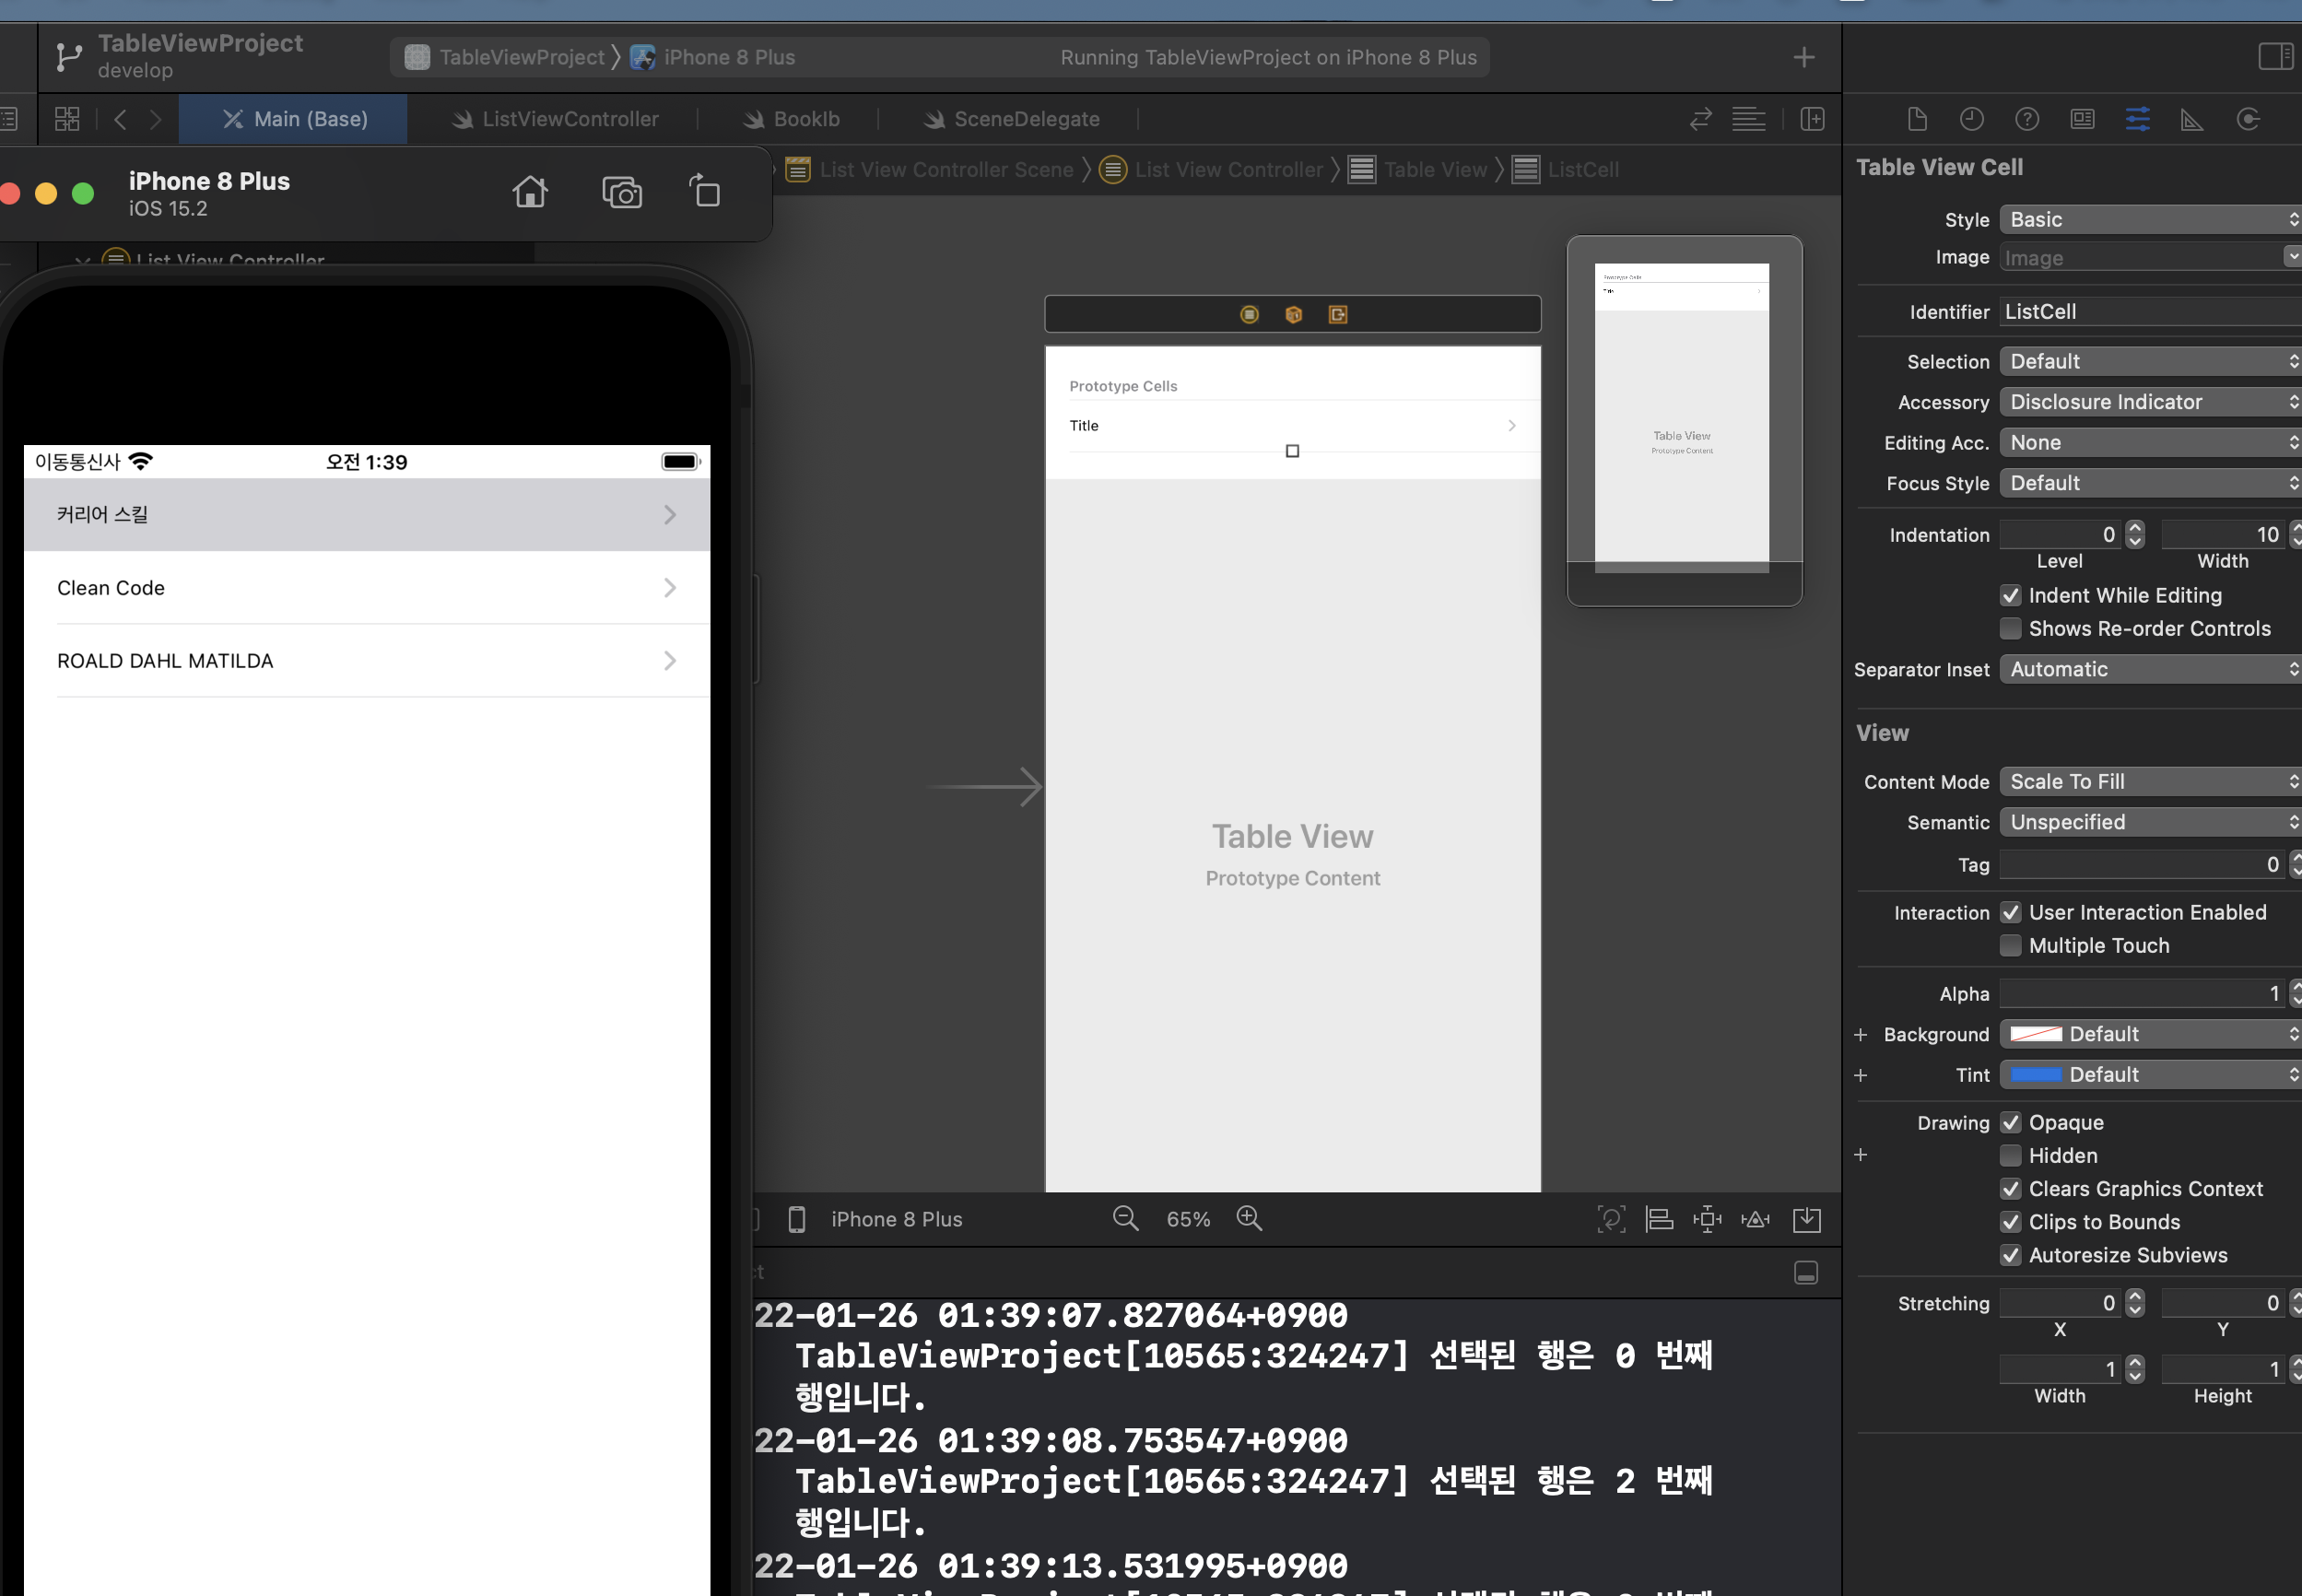Take a simulator screenshot with camera icon
Viewport: 2302px width, 1596px height.
click(621, 191)
